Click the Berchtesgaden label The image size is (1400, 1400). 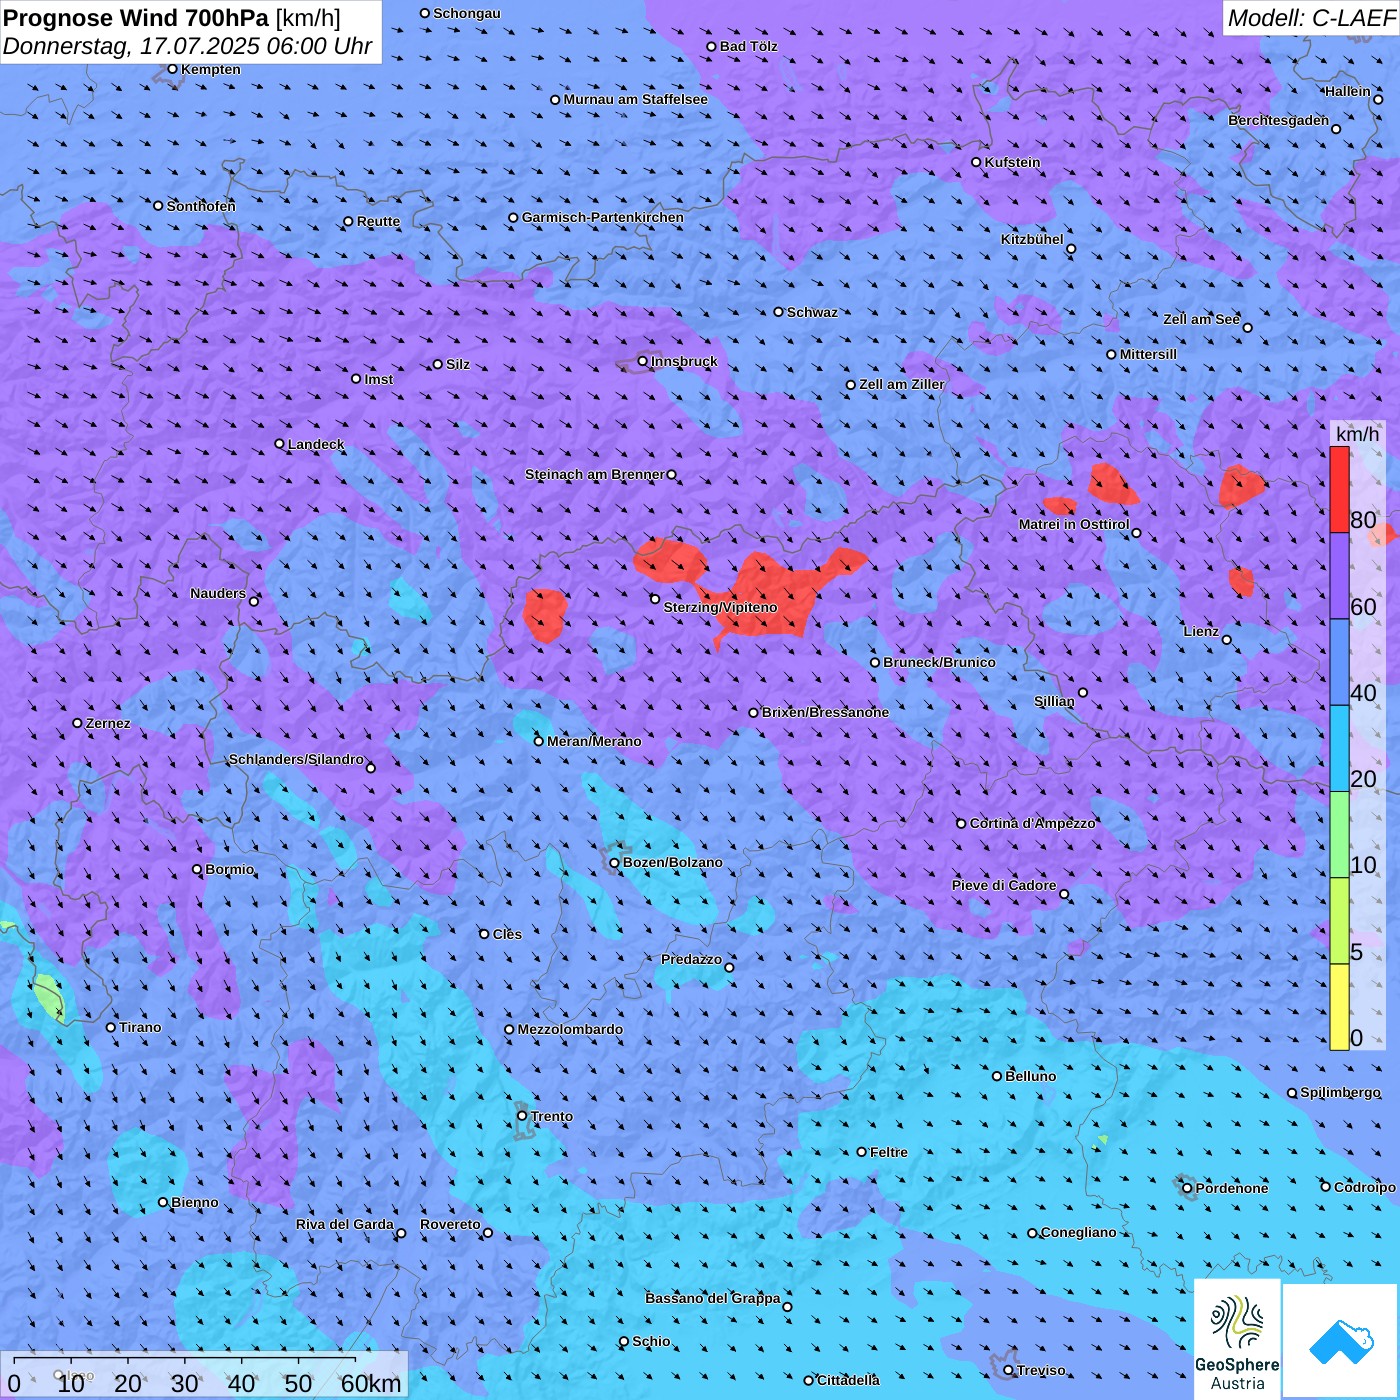coord(1278,120)
